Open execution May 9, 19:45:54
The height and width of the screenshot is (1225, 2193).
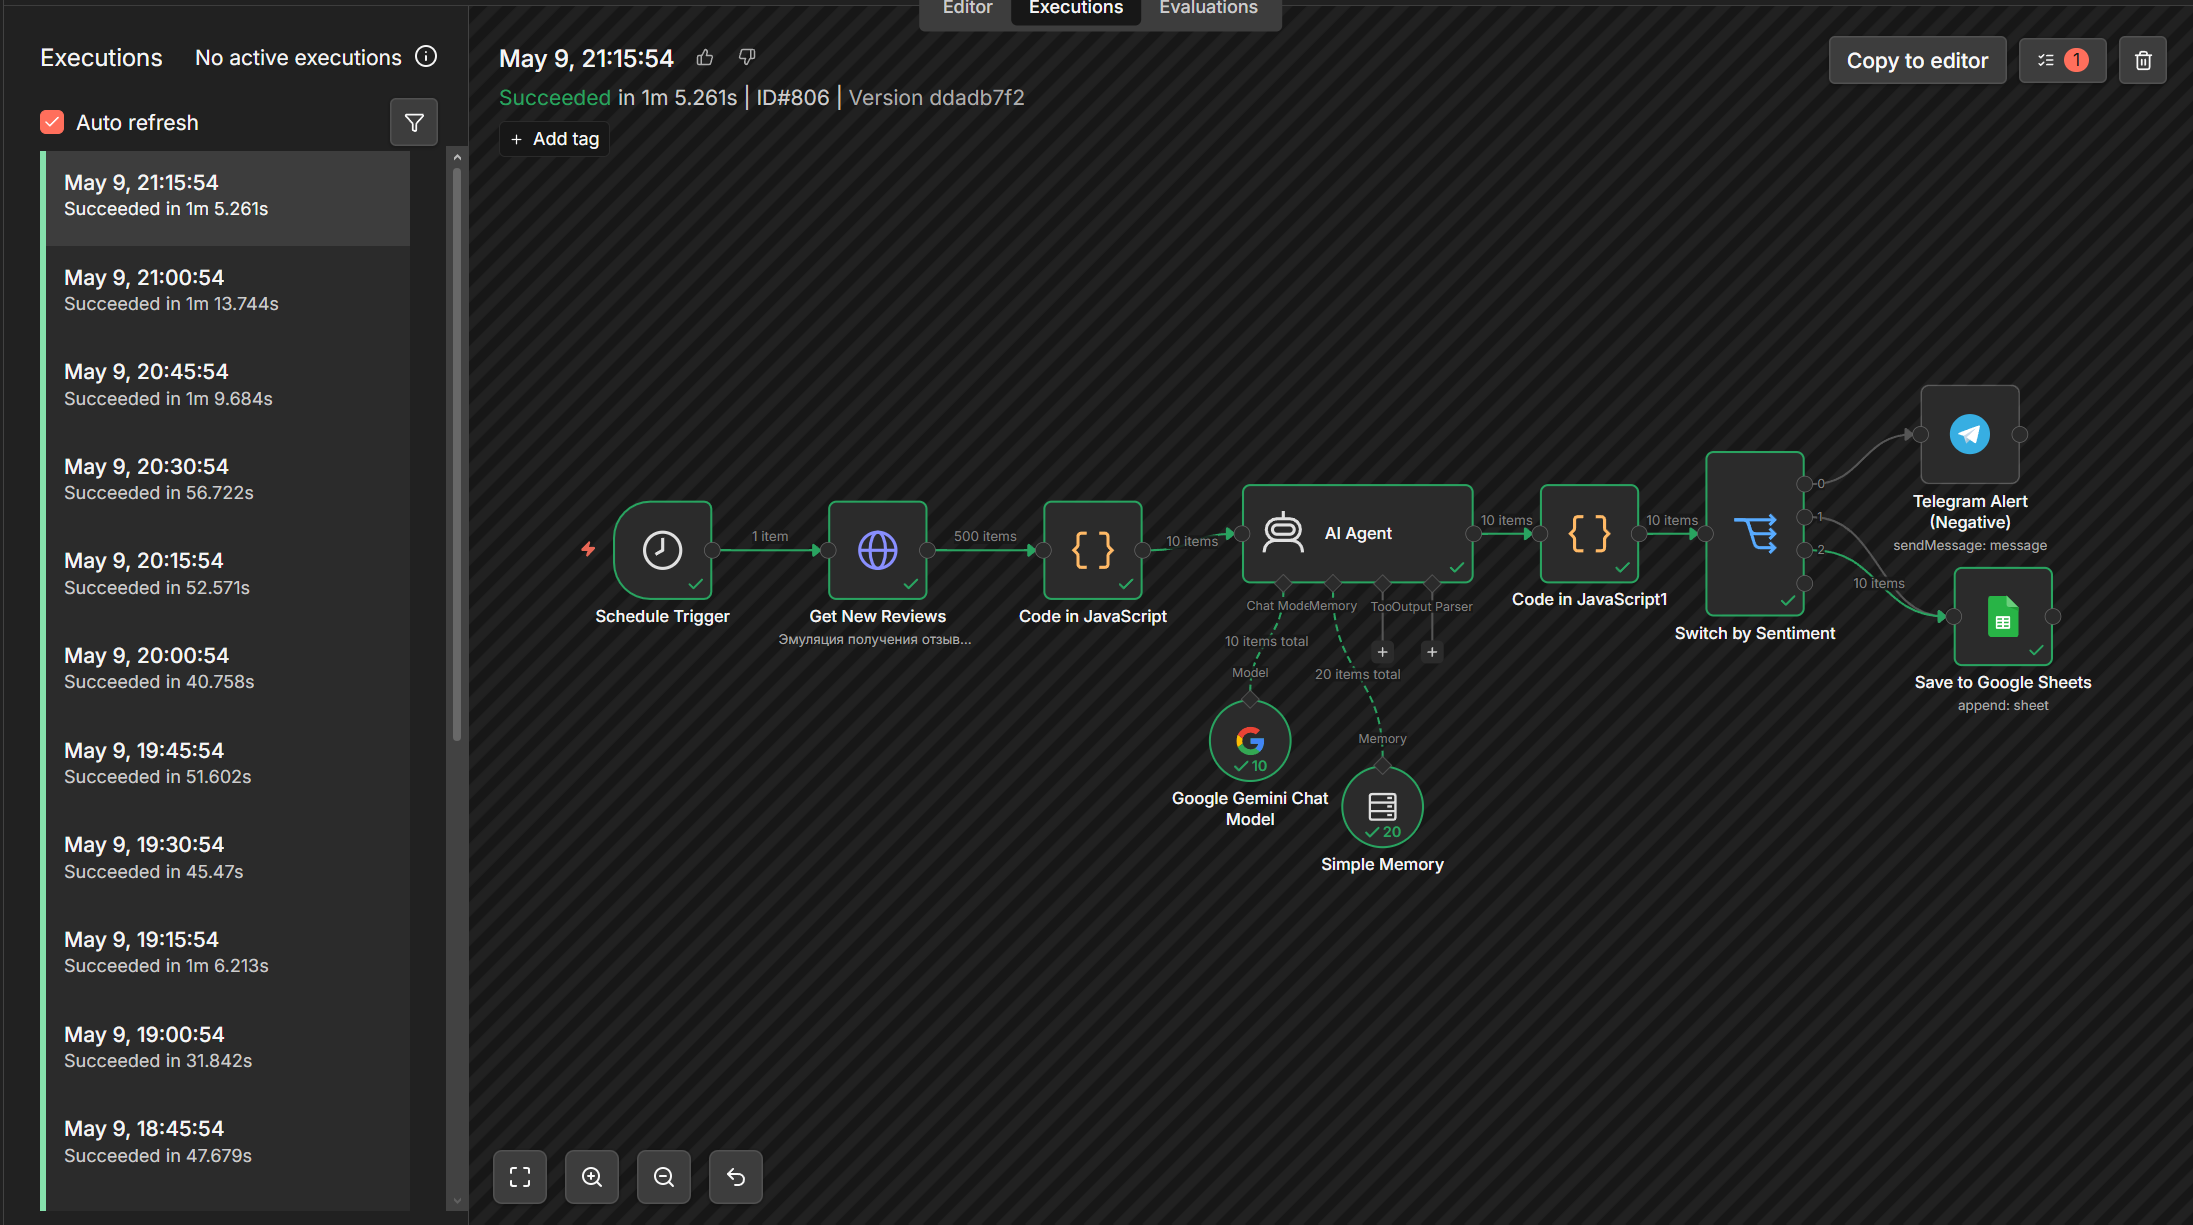pos(226,766)
